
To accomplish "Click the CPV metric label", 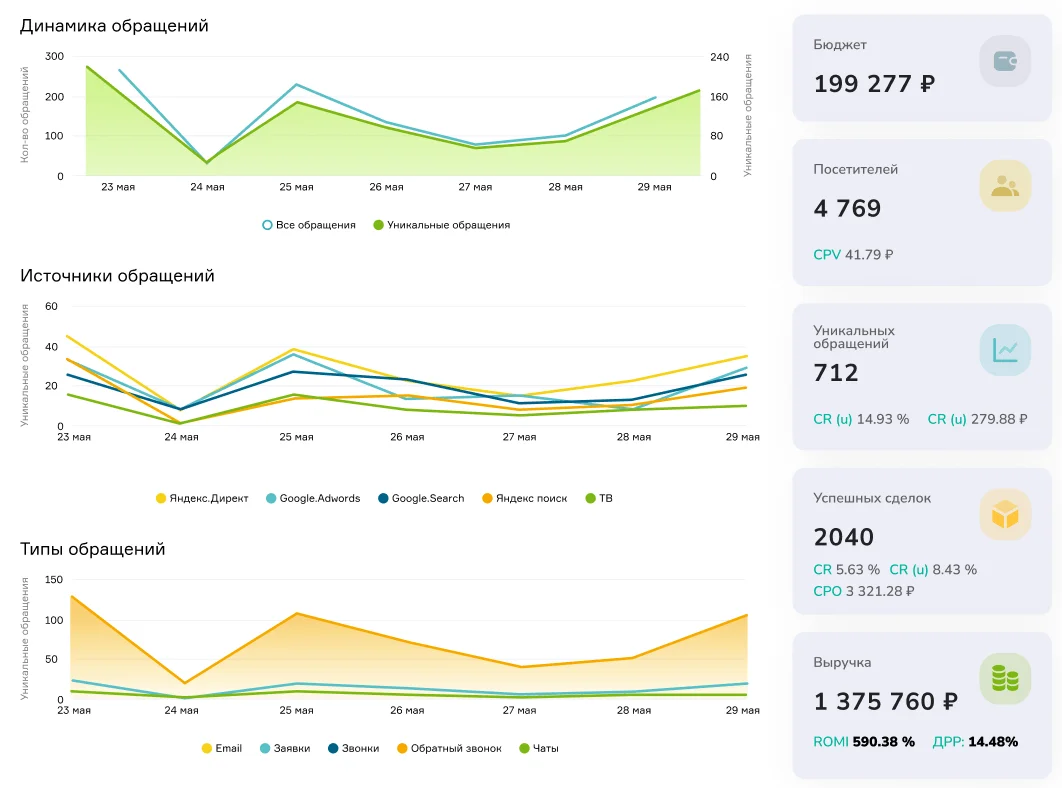I will click(x=826, y=255).
